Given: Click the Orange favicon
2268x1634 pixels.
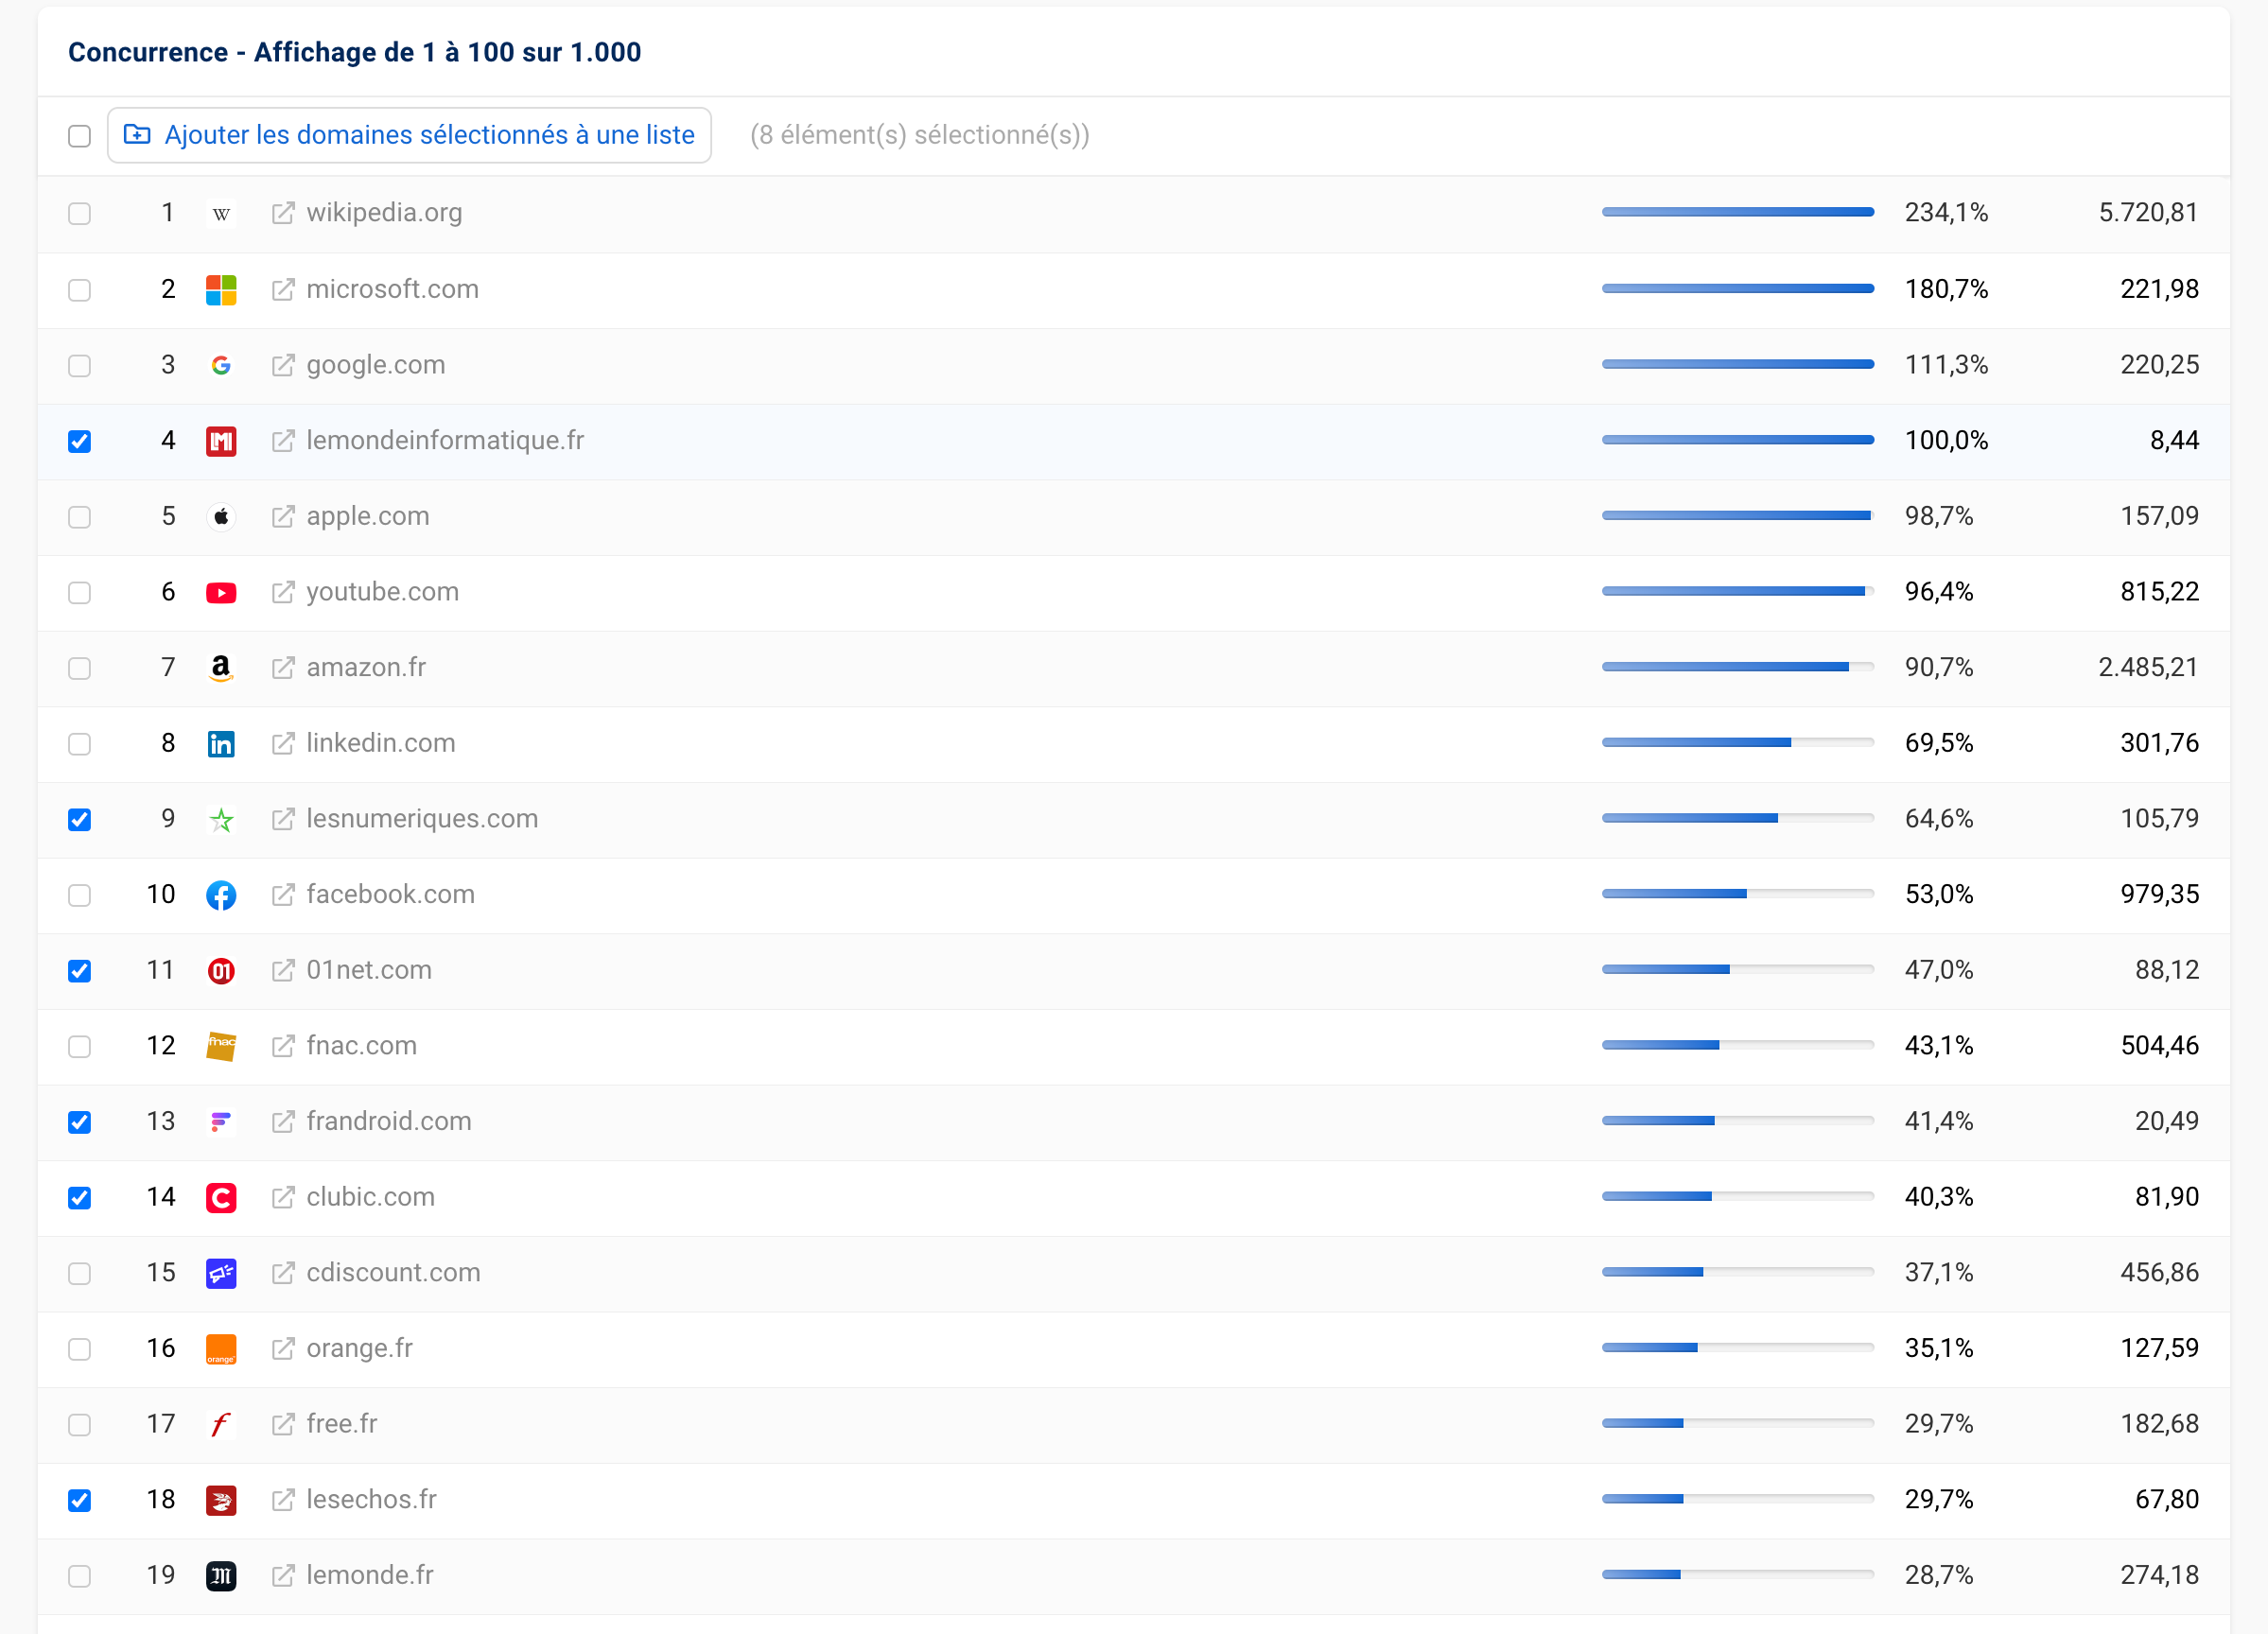Looking at the screenshot, I should (x=221, y=1349).
